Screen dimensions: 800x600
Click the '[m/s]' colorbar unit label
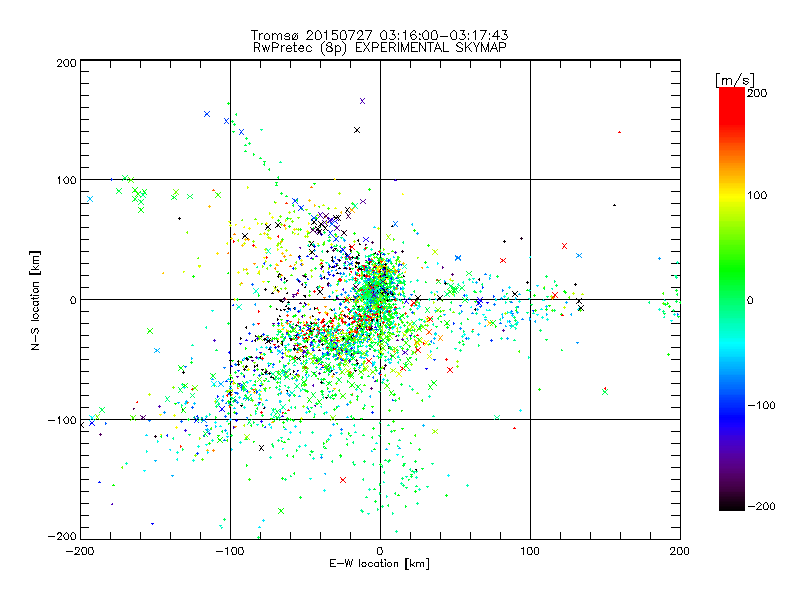pyautogui.click(x=735, y=80)
